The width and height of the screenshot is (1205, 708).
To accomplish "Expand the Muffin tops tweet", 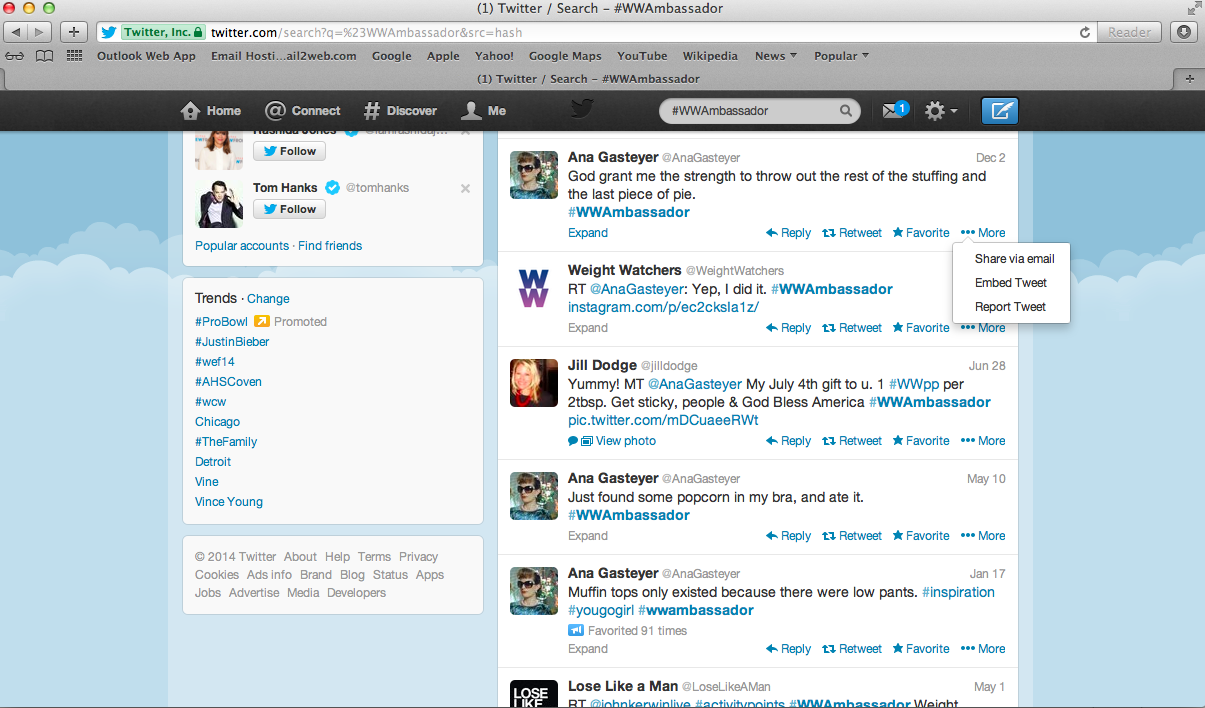I will pyautogui.click(x=588, y=649).
